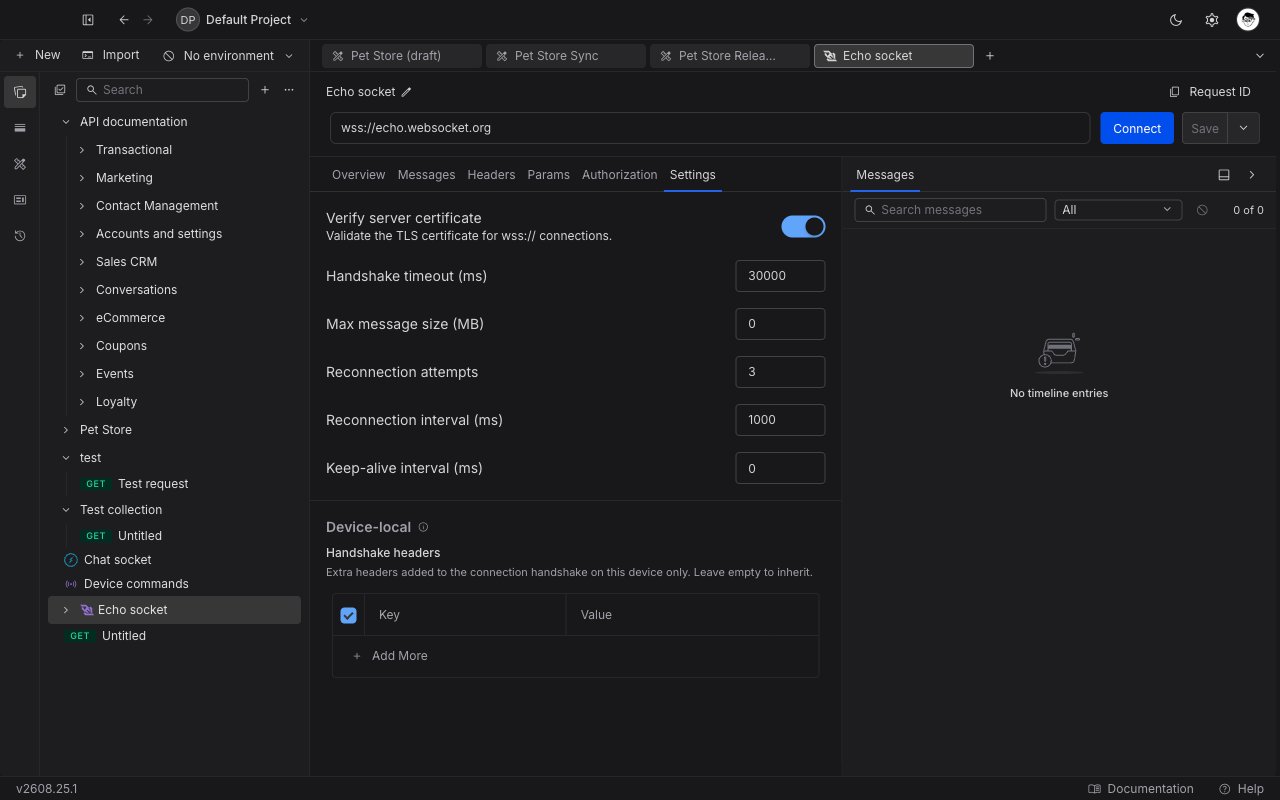Expand the Transactional folder
The width and height of the screenshot is (1280, 800).
tap(82, 150)
